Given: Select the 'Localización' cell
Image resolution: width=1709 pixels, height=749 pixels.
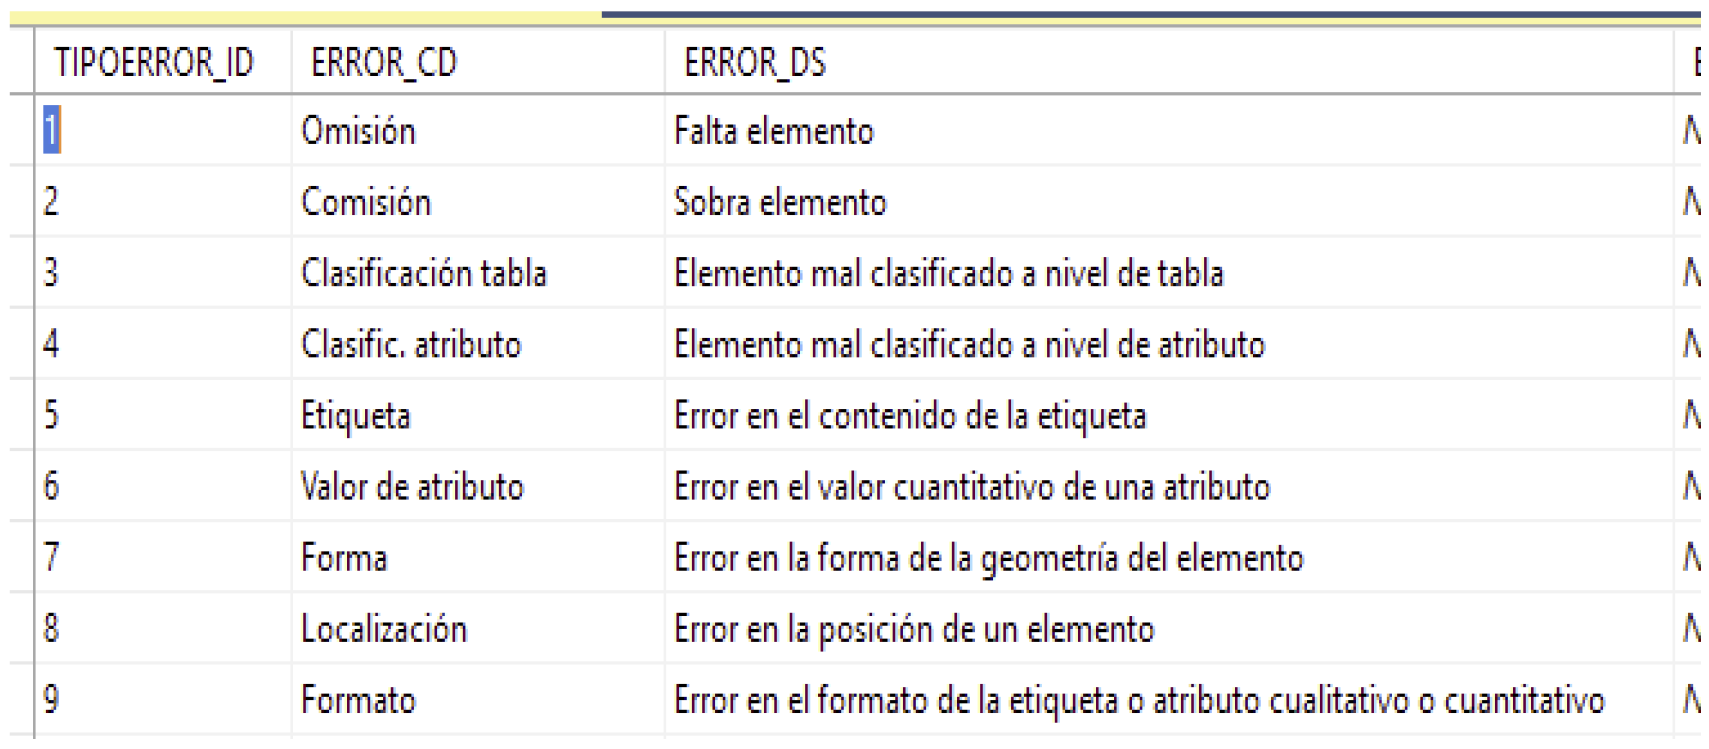Looking at the screenshot, I should 384,629.
